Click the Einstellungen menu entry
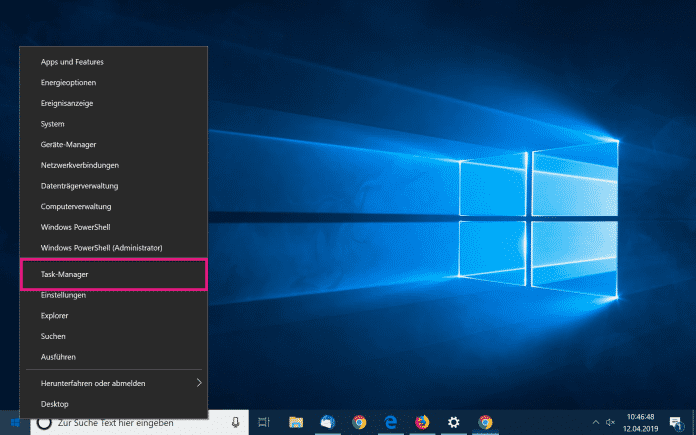 (63, 295)
